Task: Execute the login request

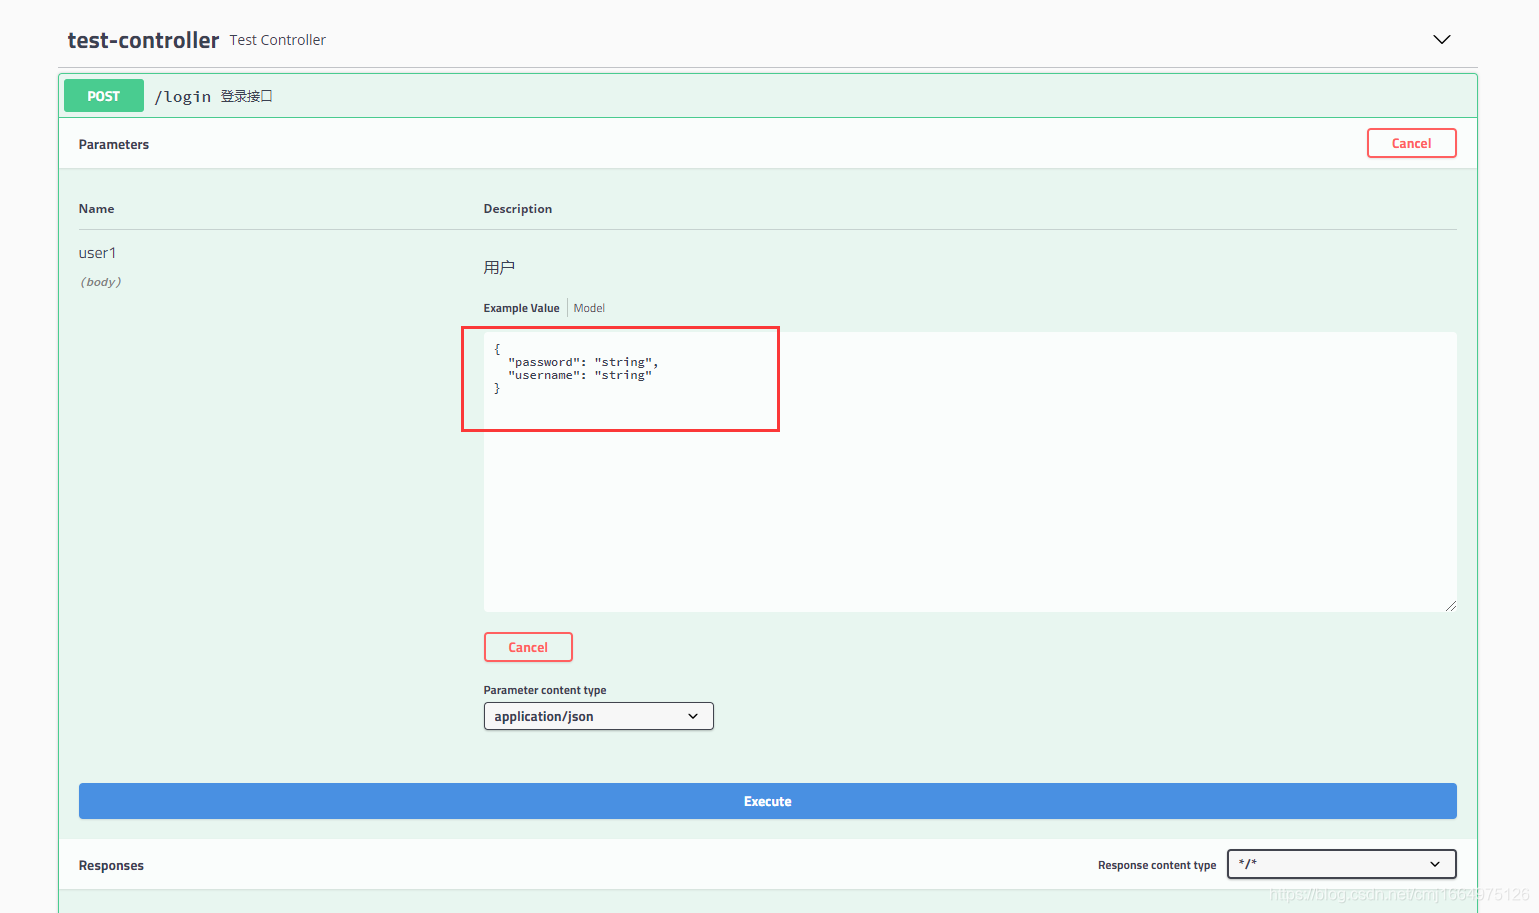Action: pyautogui.click(x=767, y=801)
